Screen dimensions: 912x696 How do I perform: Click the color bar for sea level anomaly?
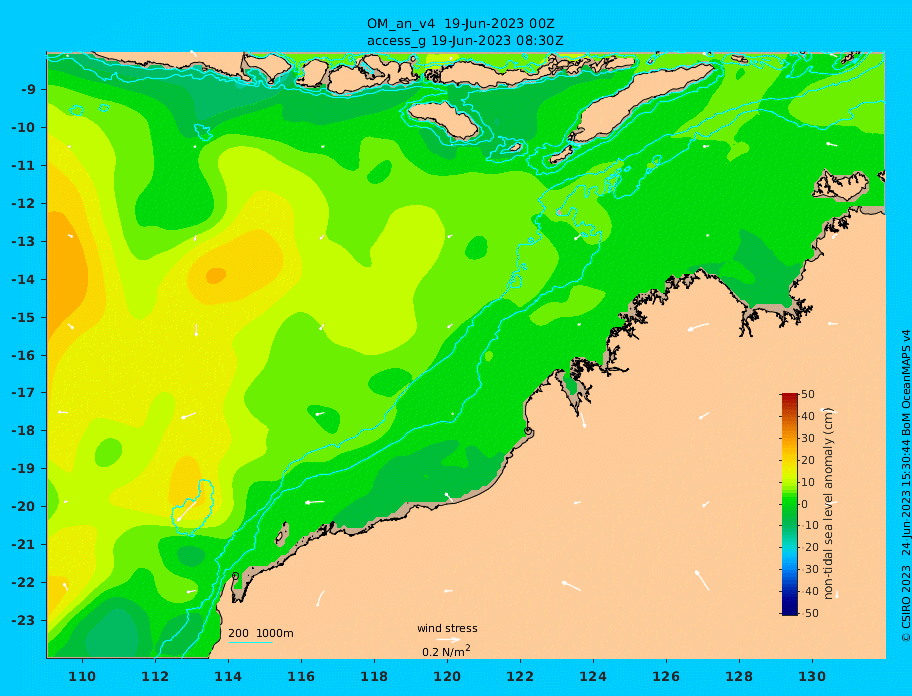pos(789,504)
